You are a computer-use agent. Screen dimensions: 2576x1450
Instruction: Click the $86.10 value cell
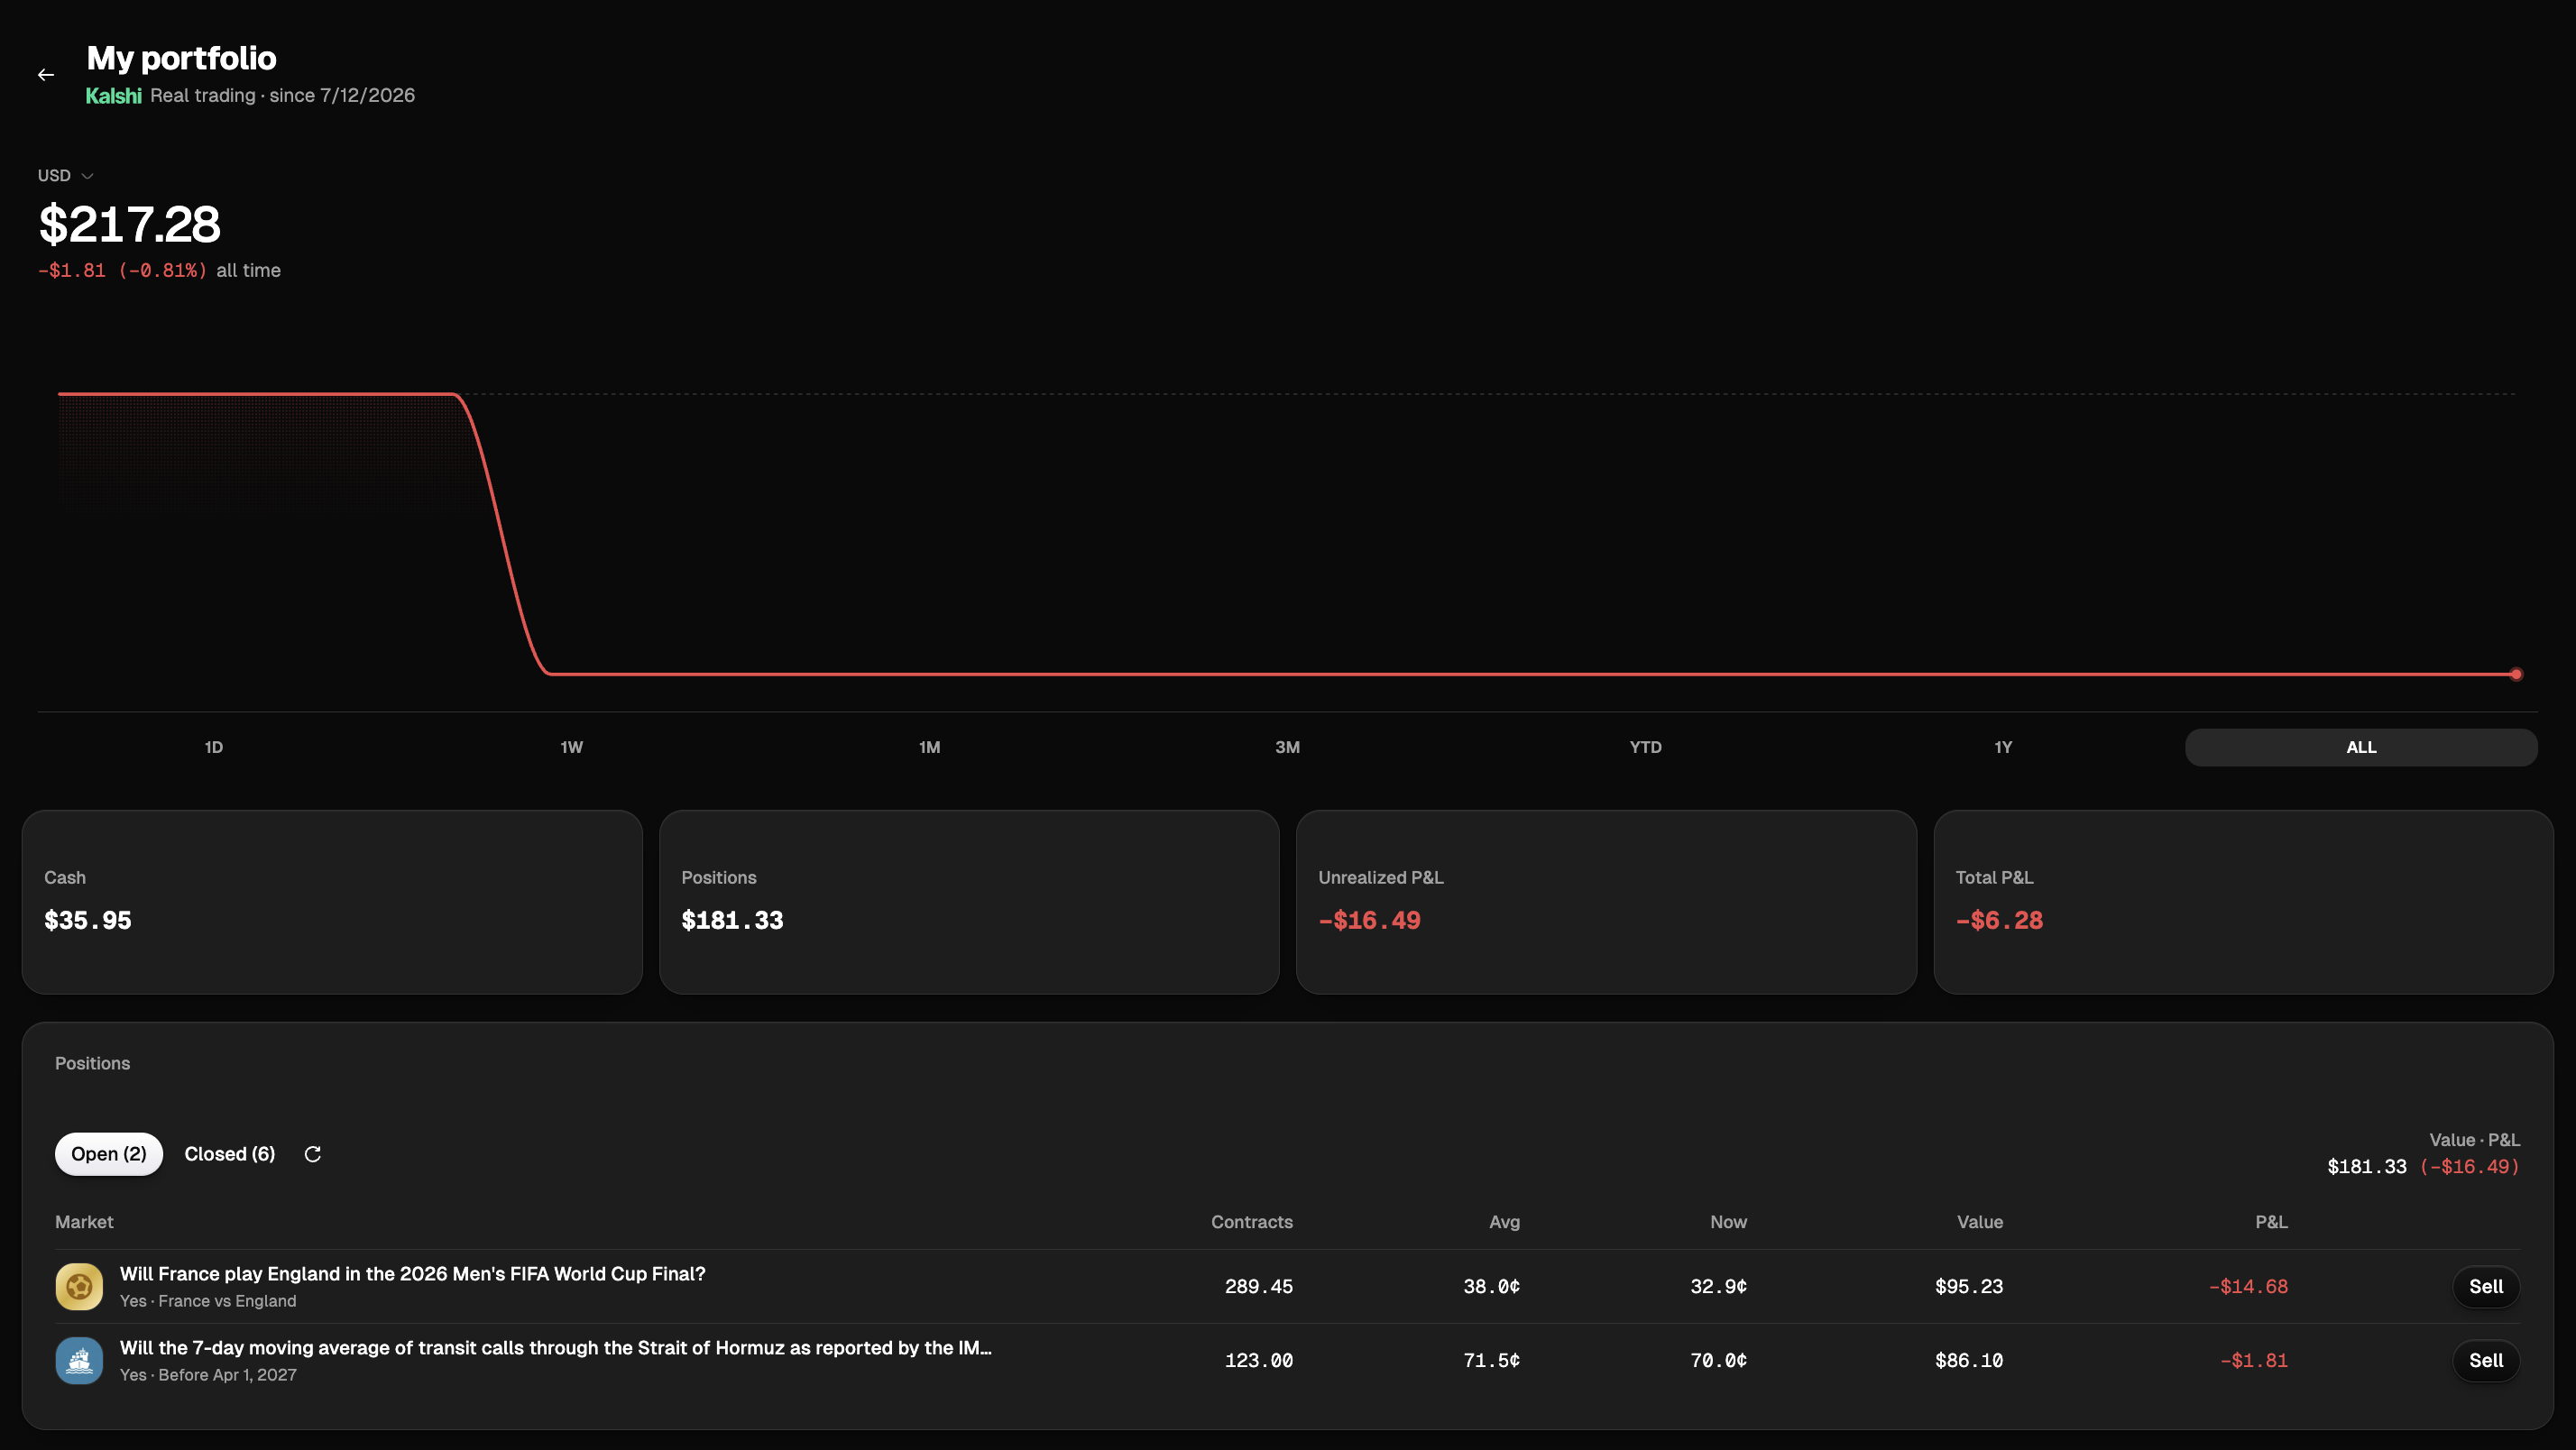click(x=1969, y=1361)
